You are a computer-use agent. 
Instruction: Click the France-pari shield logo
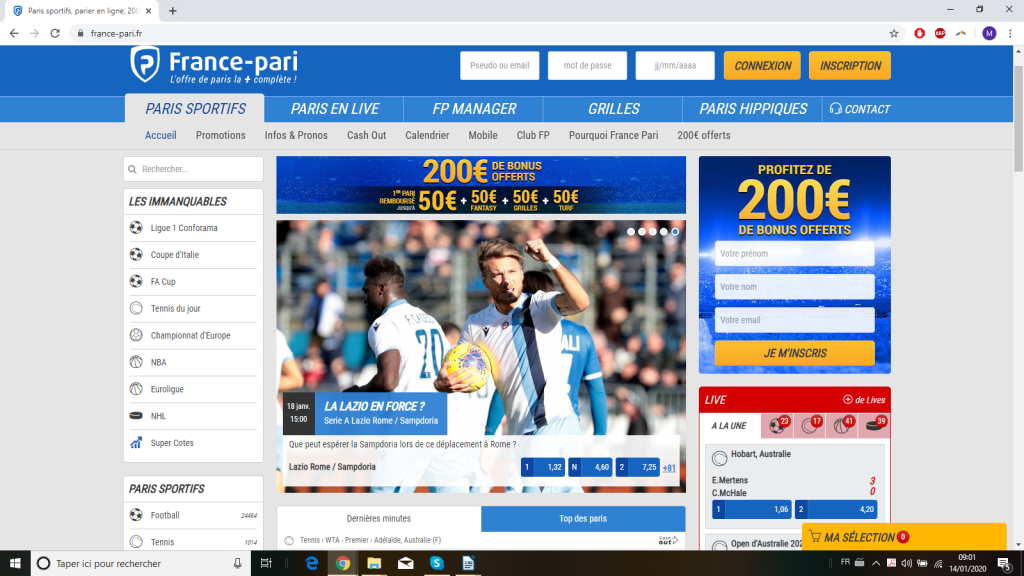tap(144, 64)
